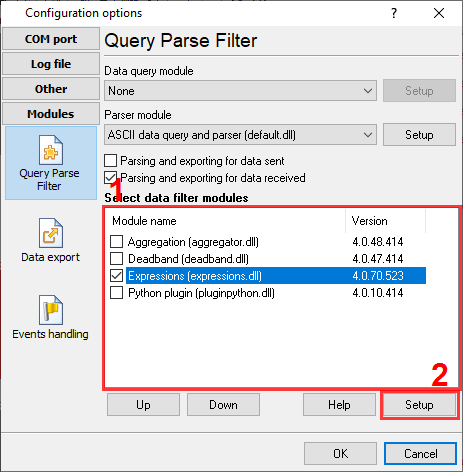Select the Python plugin (pluginpython.dll) row text

pos(201,293)
